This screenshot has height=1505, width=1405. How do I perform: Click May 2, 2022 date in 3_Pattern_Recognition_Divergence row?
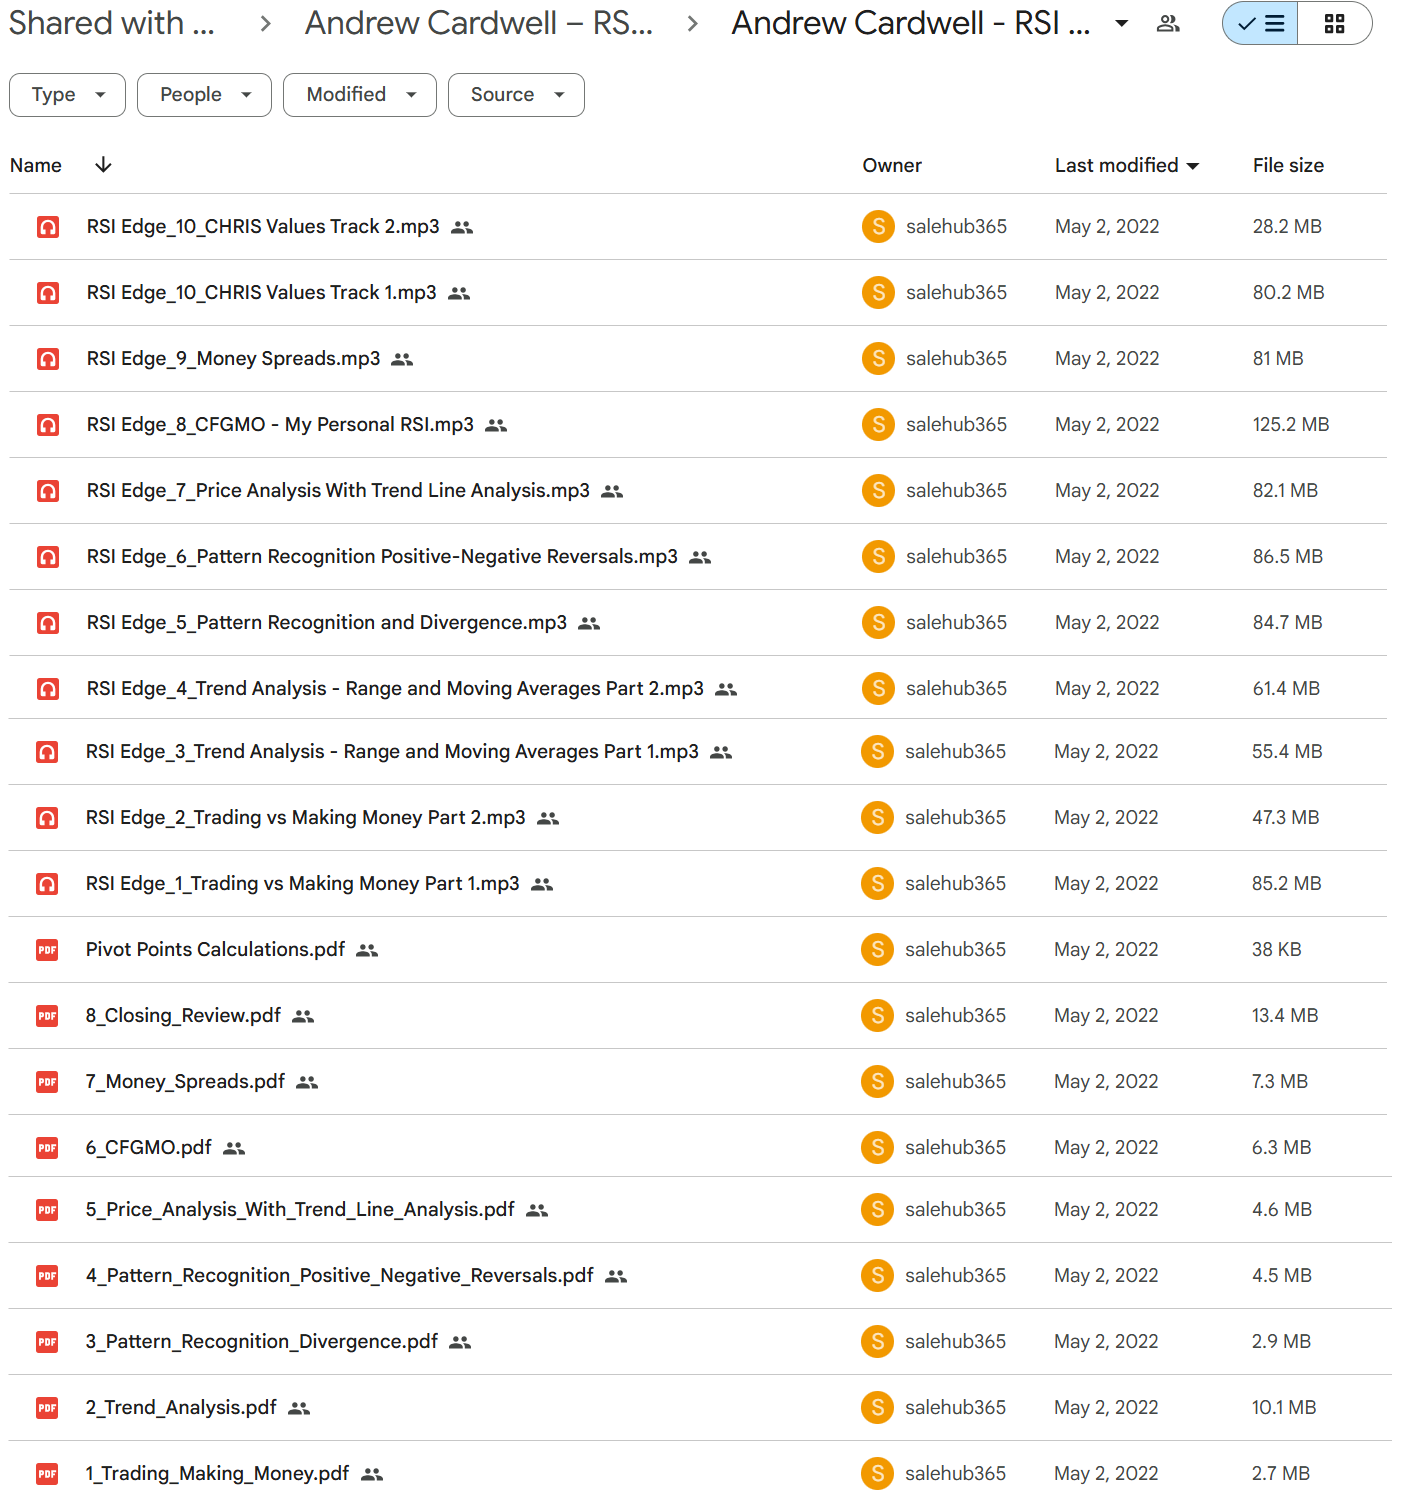(x=1106, y=1342)
